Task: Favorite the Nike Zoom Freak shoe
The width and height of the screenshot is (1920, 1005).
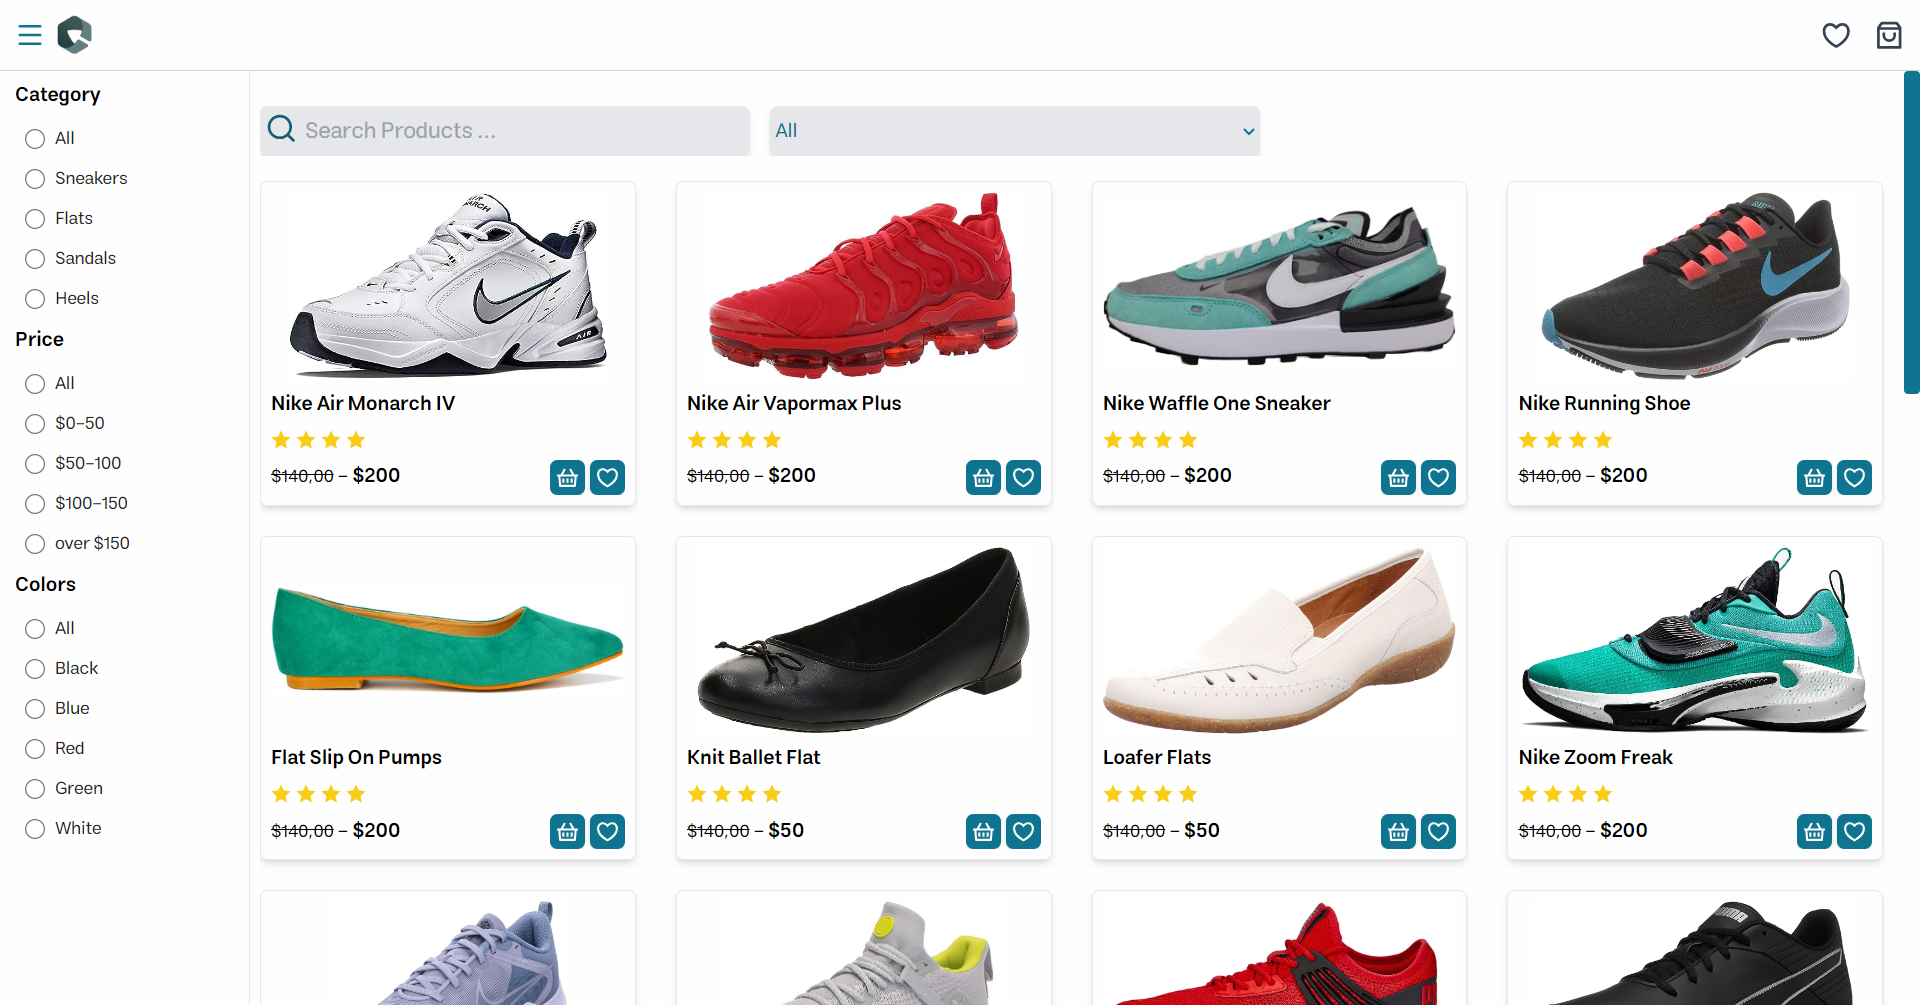Action: pyautogui.click(x=1854, y=832)
